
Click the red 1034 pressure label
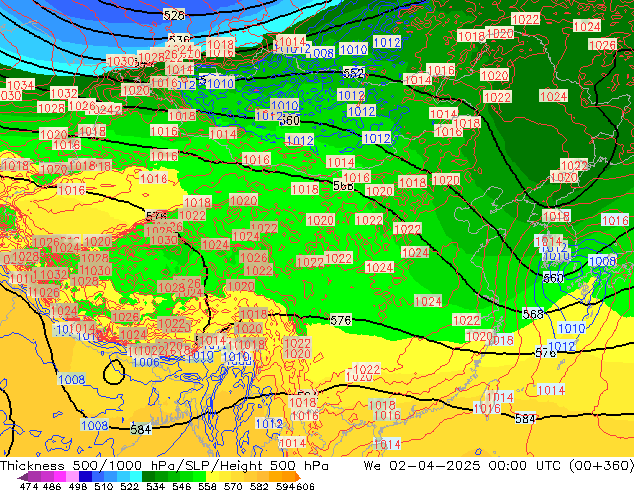21,85
